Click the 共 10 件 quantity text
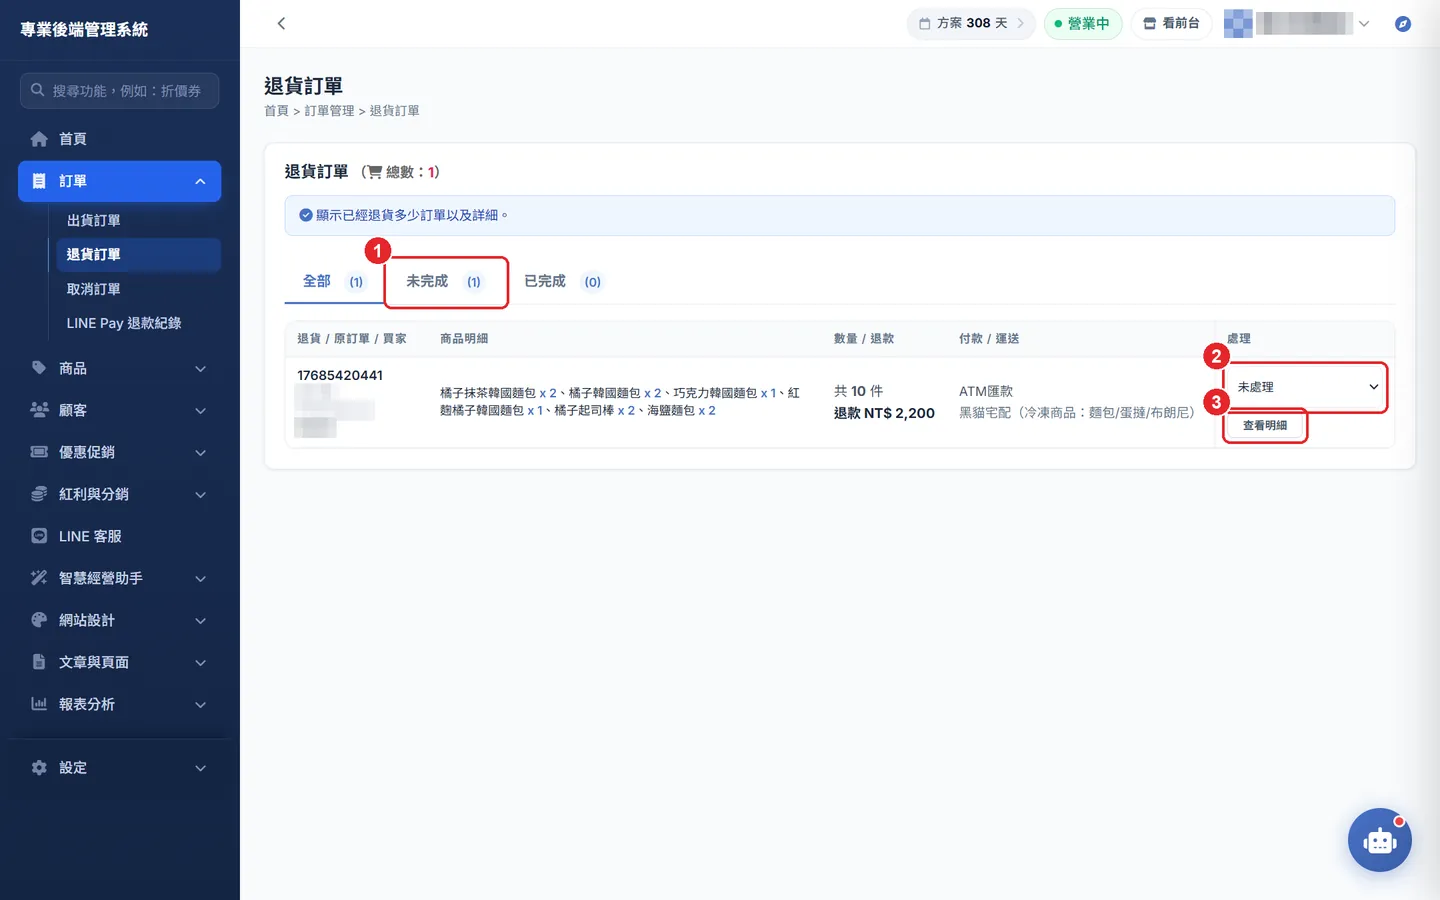Image resolution: width=1440 pixels, height=900 pixels. coord(858,391)
